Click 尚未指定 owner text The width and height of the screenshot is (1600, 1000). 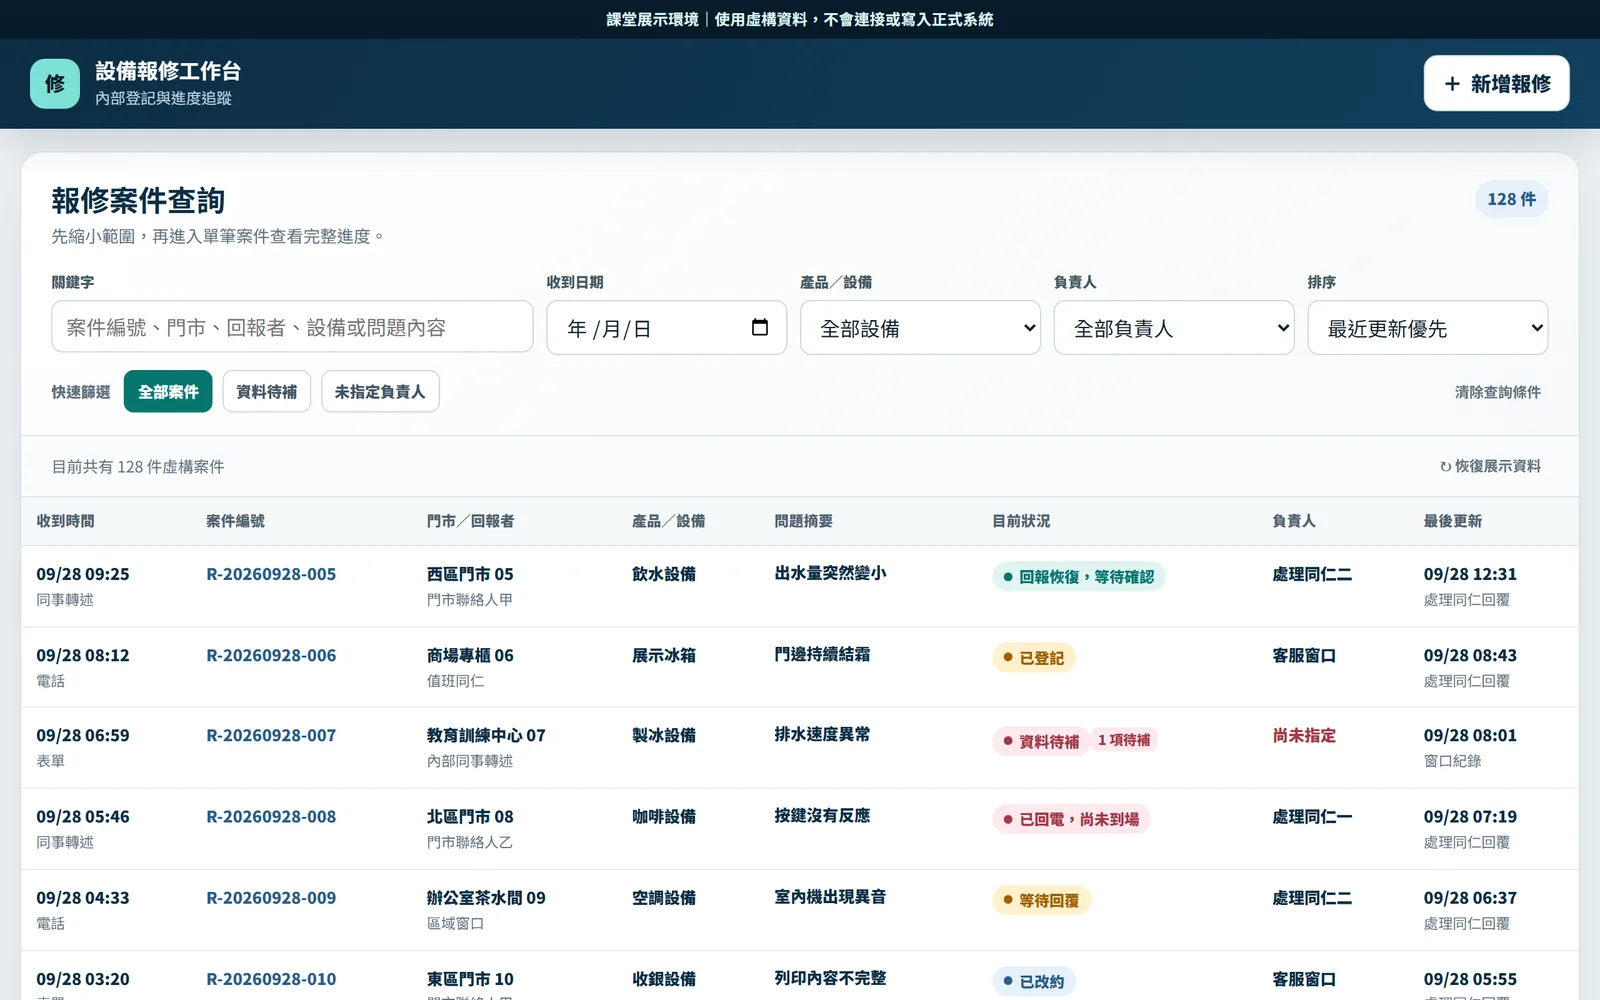point(1304,735)
